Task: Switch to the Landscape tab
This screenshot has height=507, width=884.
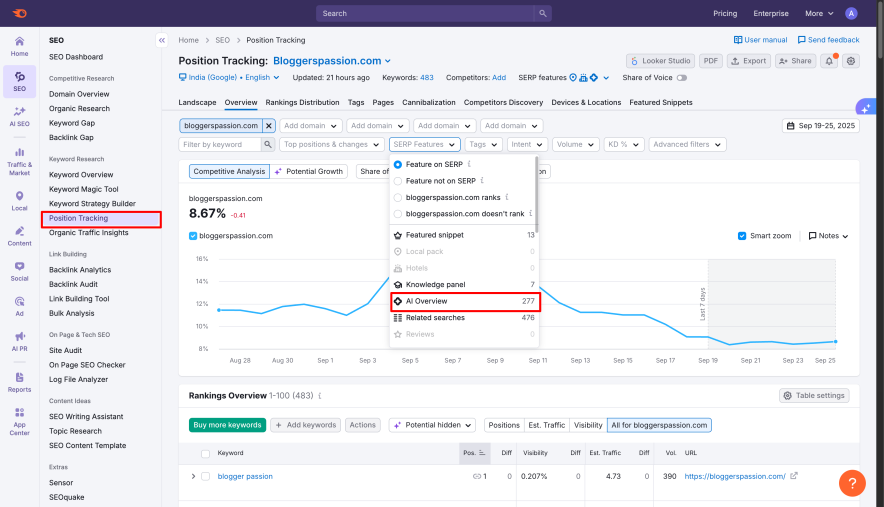Action: (197, 103)
